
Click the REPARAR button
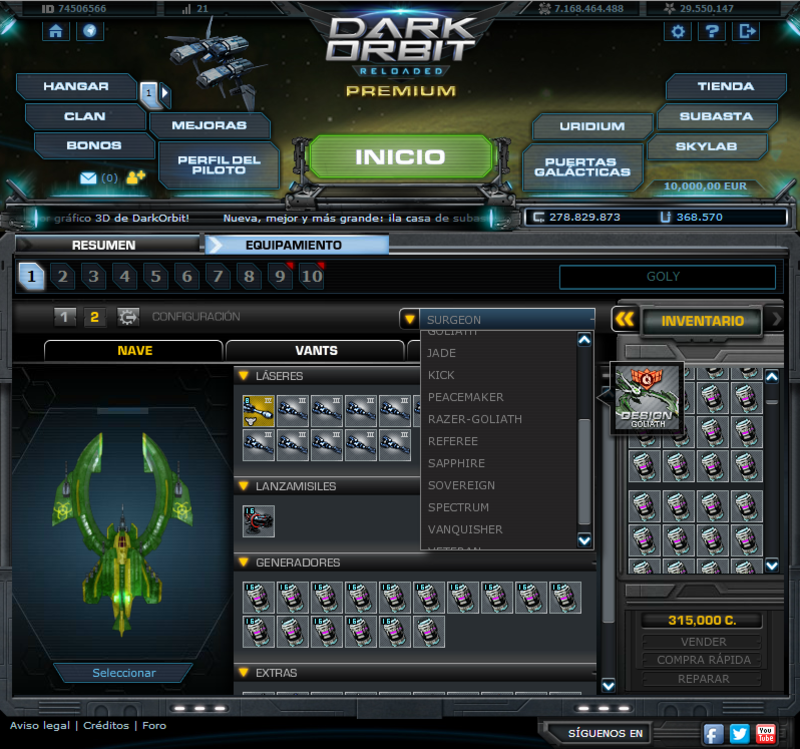tap(703, 679)
